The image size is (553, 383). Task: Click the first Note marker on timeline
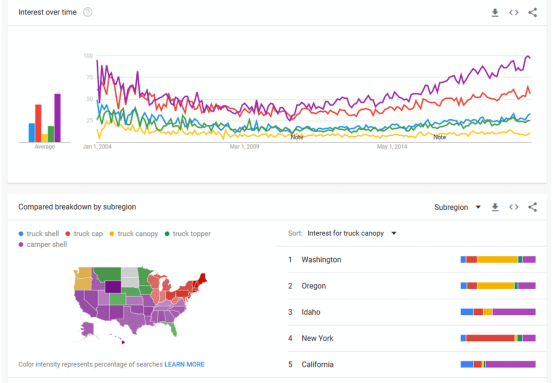[x=297, y=137]
